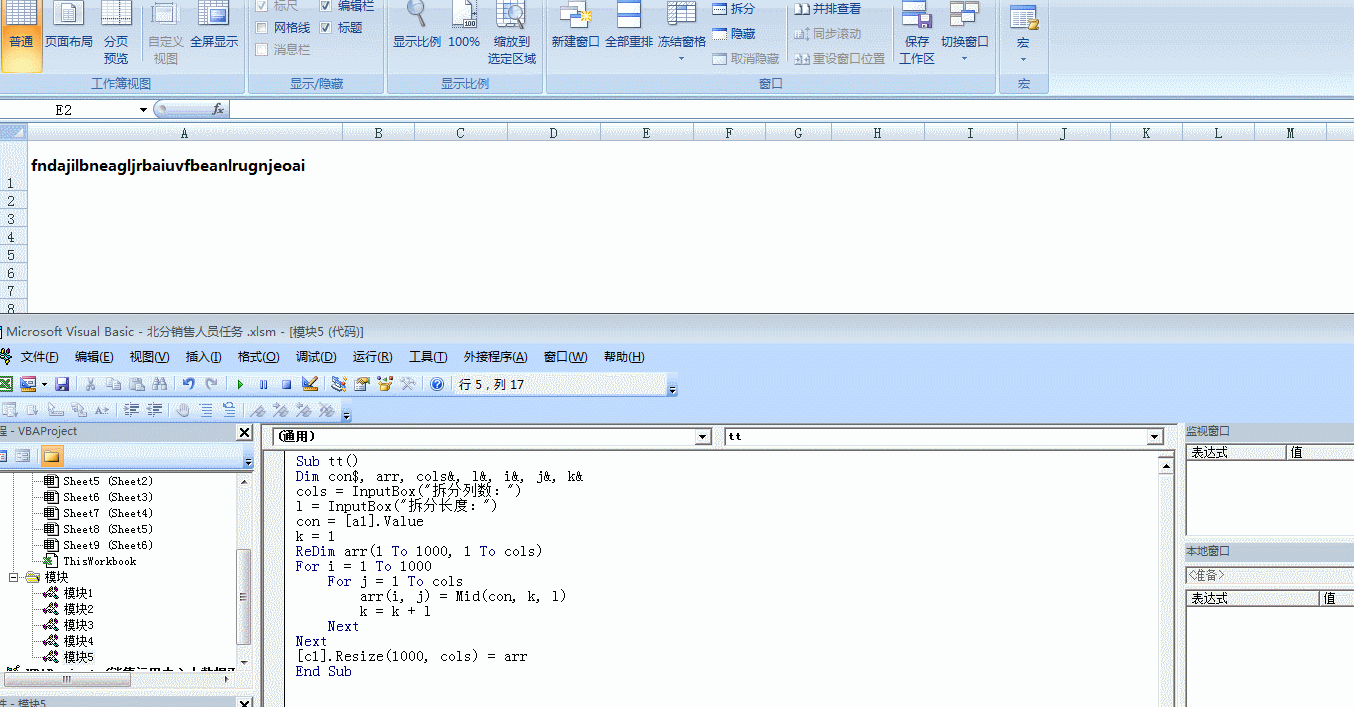Screen dimensions: 1354x707
Task: Click the Design Mode icon
Action: 308,383
